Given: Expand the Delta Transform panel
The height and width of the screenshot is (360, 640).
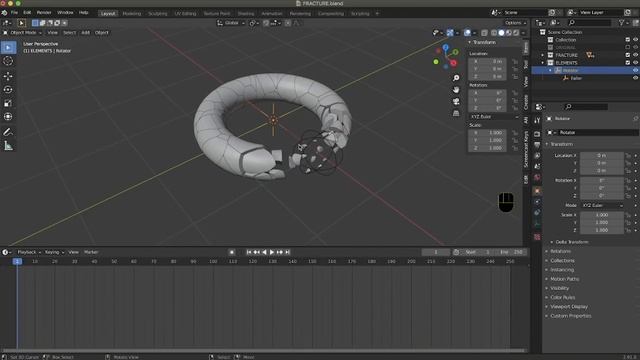Looking at the screenshot, I should point(571,242).
